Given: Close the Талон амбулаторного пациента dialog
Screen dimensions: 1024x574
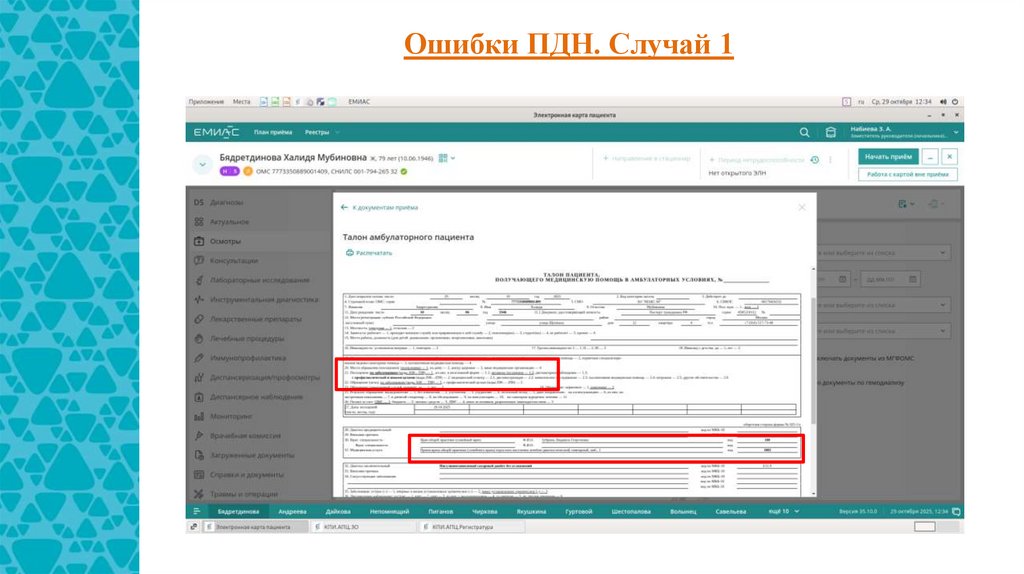Looking at the screenshot, I should [802, 207].
